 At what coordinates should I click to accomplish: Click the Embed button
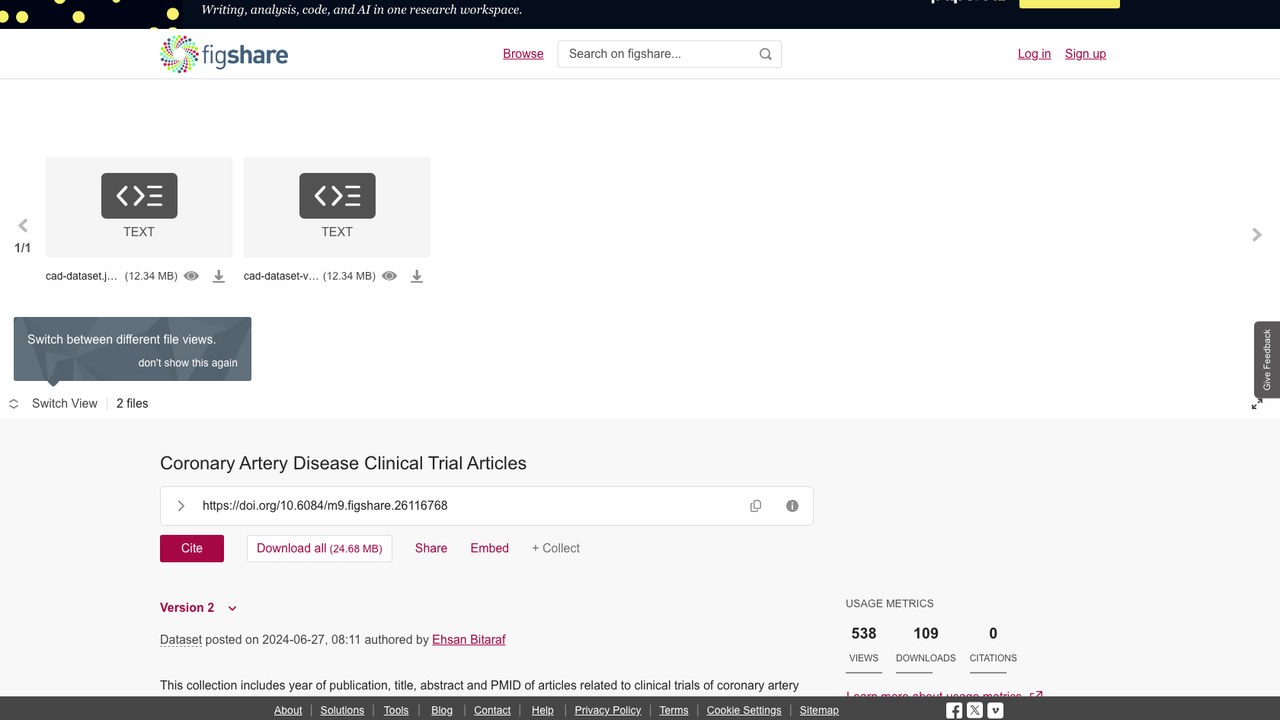[x=490, y=548]
